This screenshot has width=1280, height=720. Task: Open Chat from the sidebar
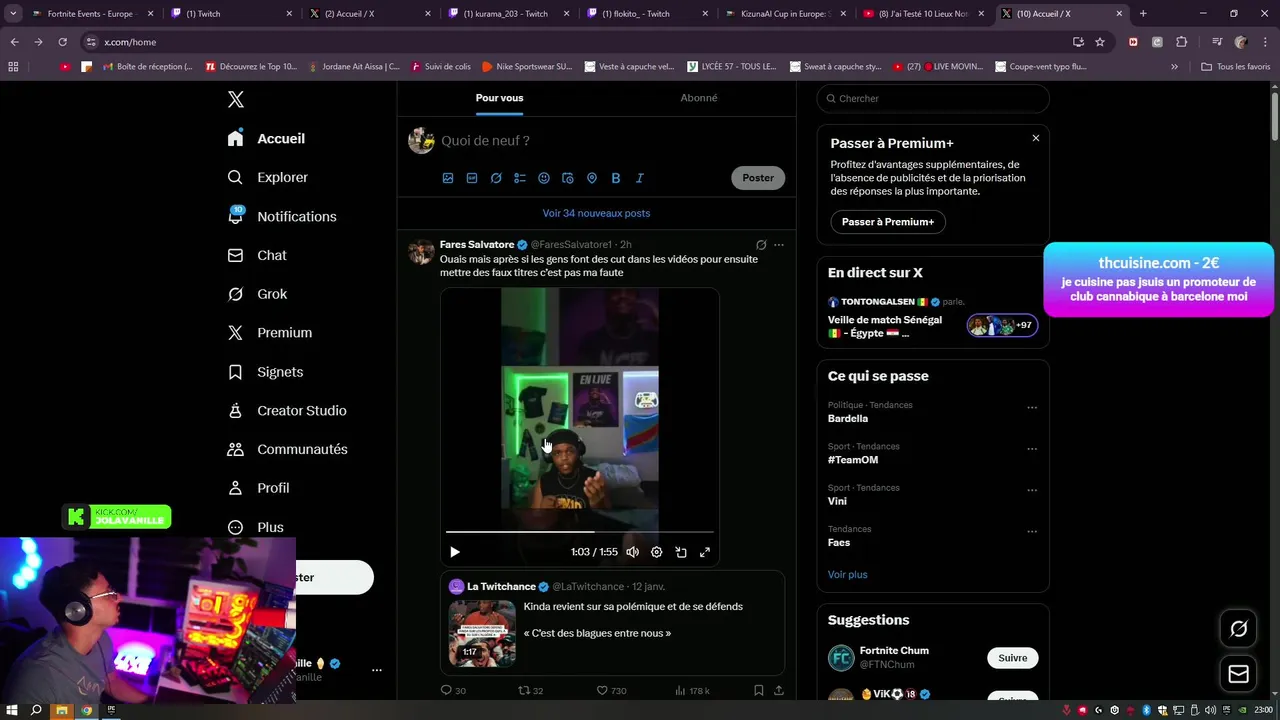pyautogui.click(x=257, y=255)
